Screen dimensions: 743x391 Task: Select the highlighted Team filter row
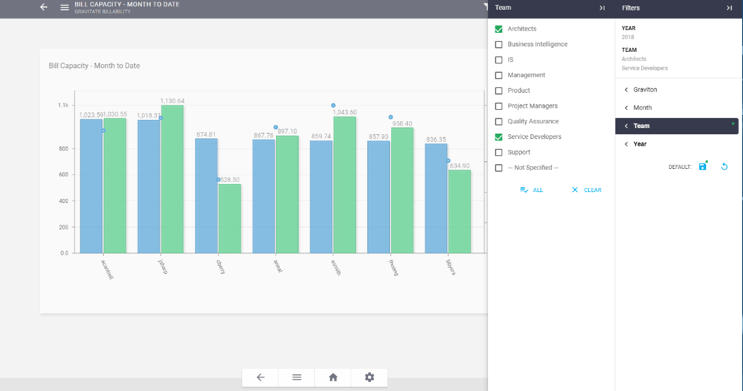pos(677,126)
